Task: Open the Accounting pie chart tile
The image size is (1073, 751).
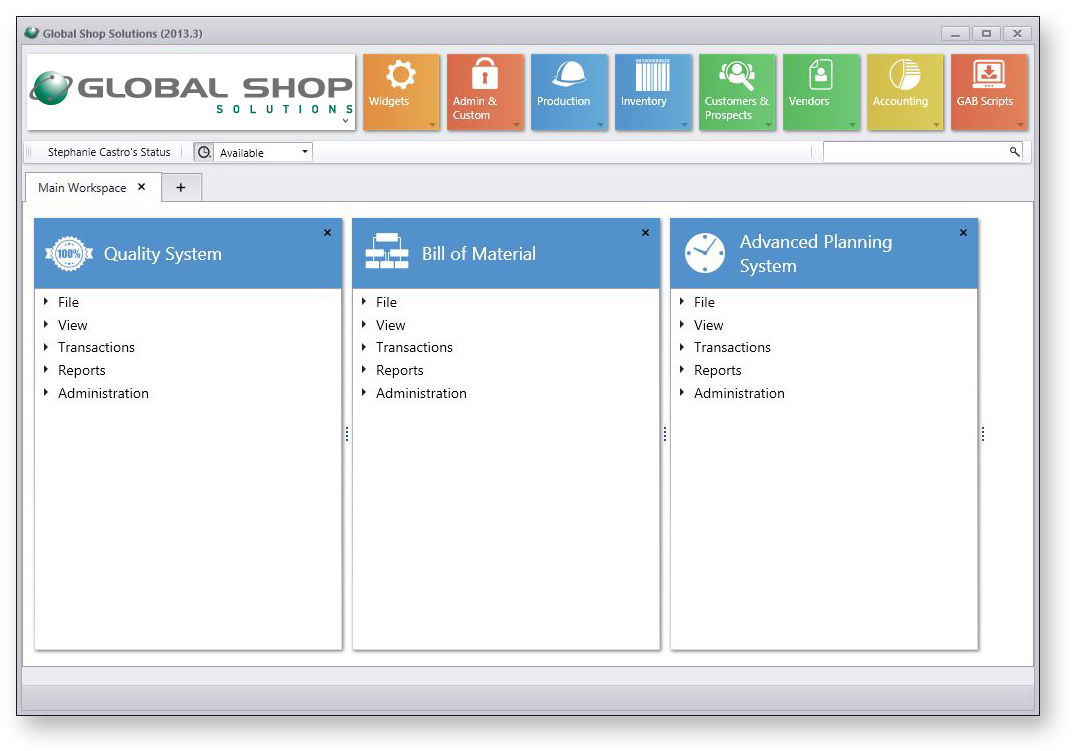Action: click(904, 90)
